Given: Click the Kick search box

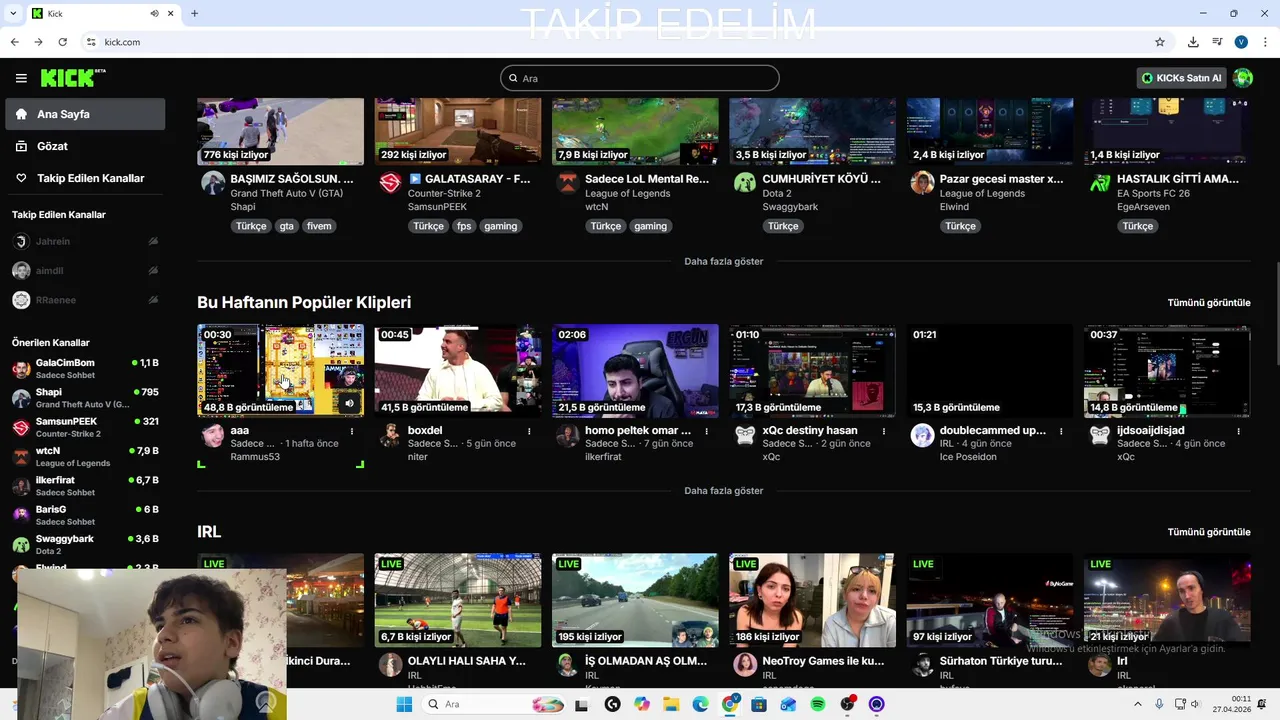Looking at the screenshot, I should coord(640,78).
